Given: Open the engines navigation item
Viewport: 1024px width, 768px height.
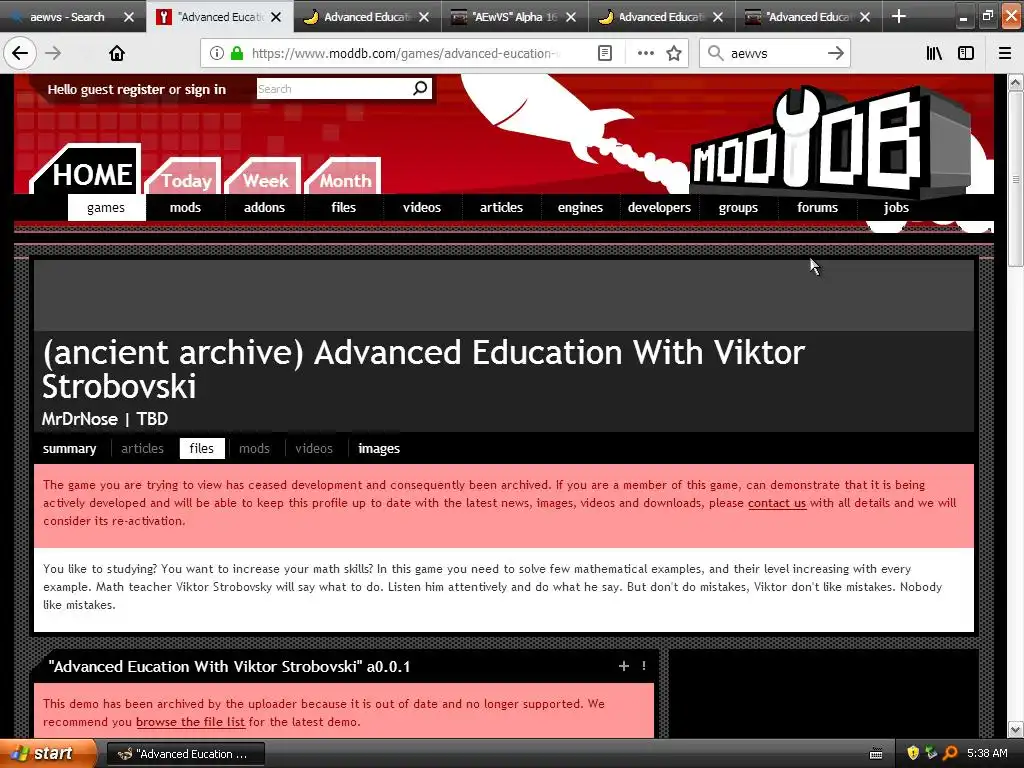Looking at the screenshot, I should tap(580, 208).
